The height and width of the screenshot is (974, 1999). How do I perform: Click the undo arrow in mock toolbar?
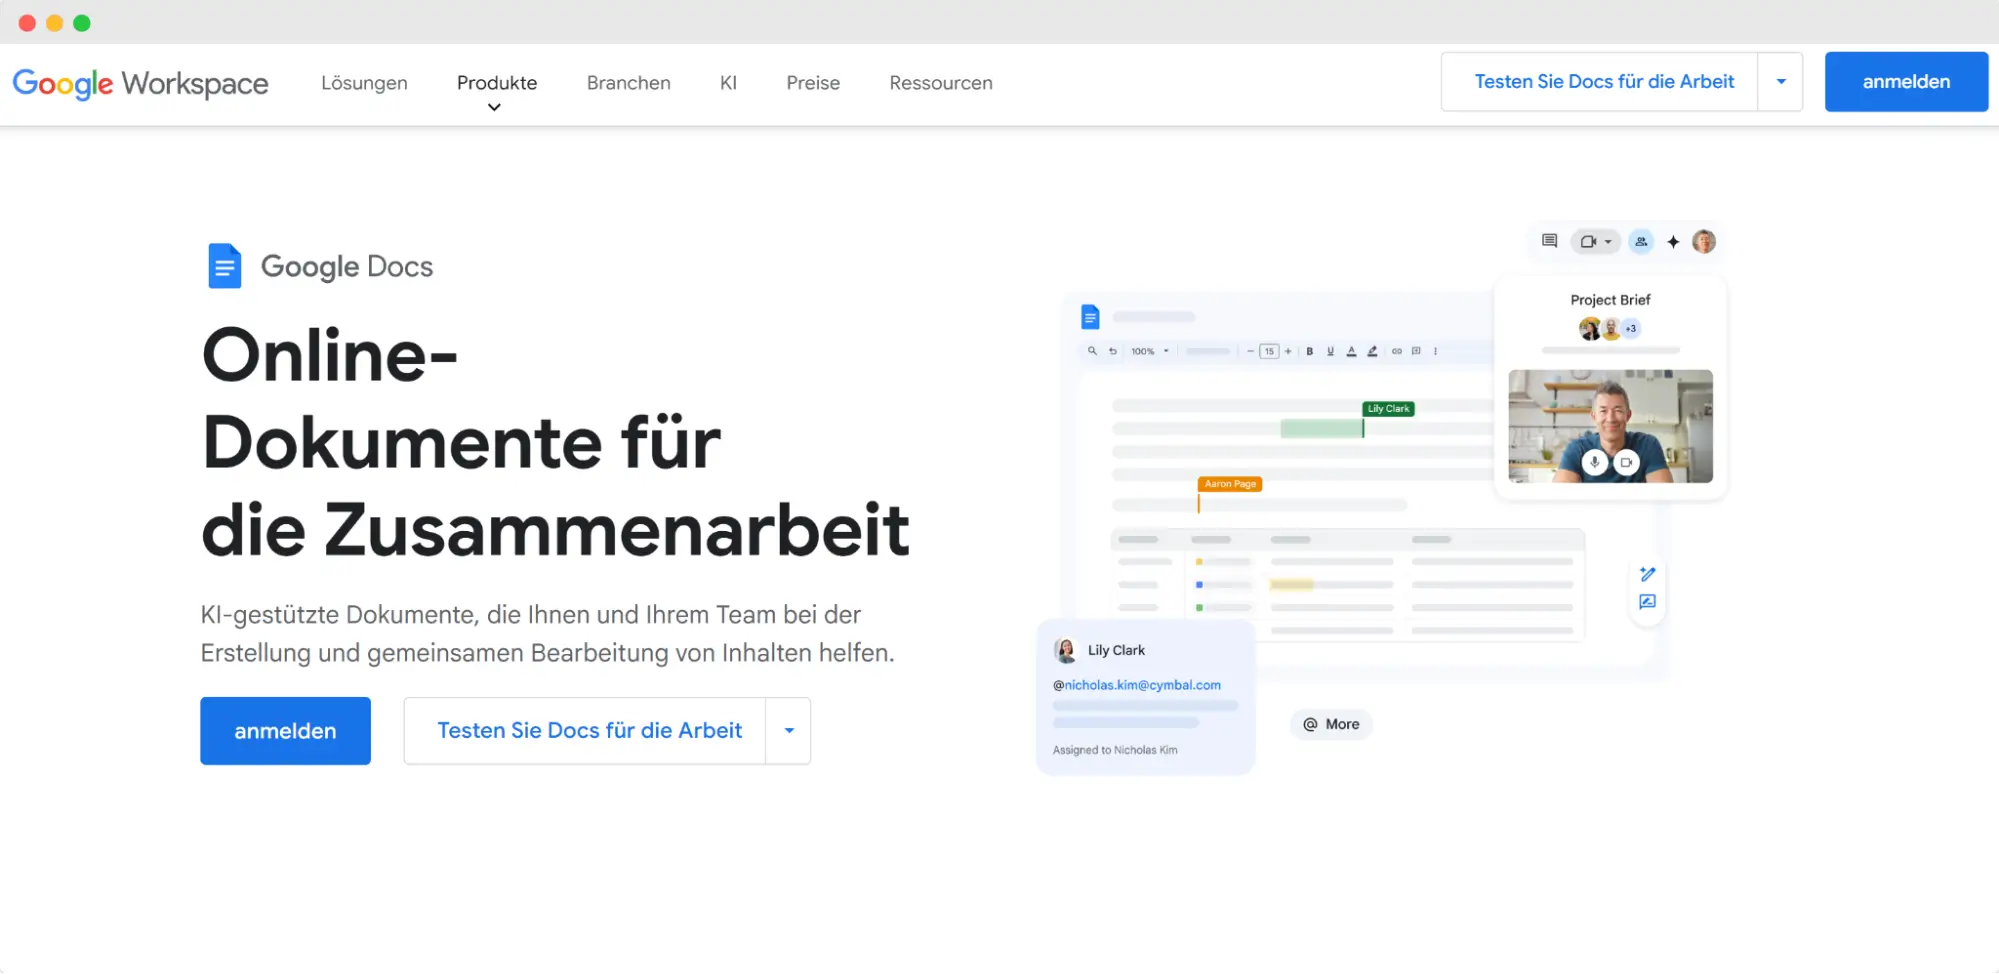tap(1112, 351)
